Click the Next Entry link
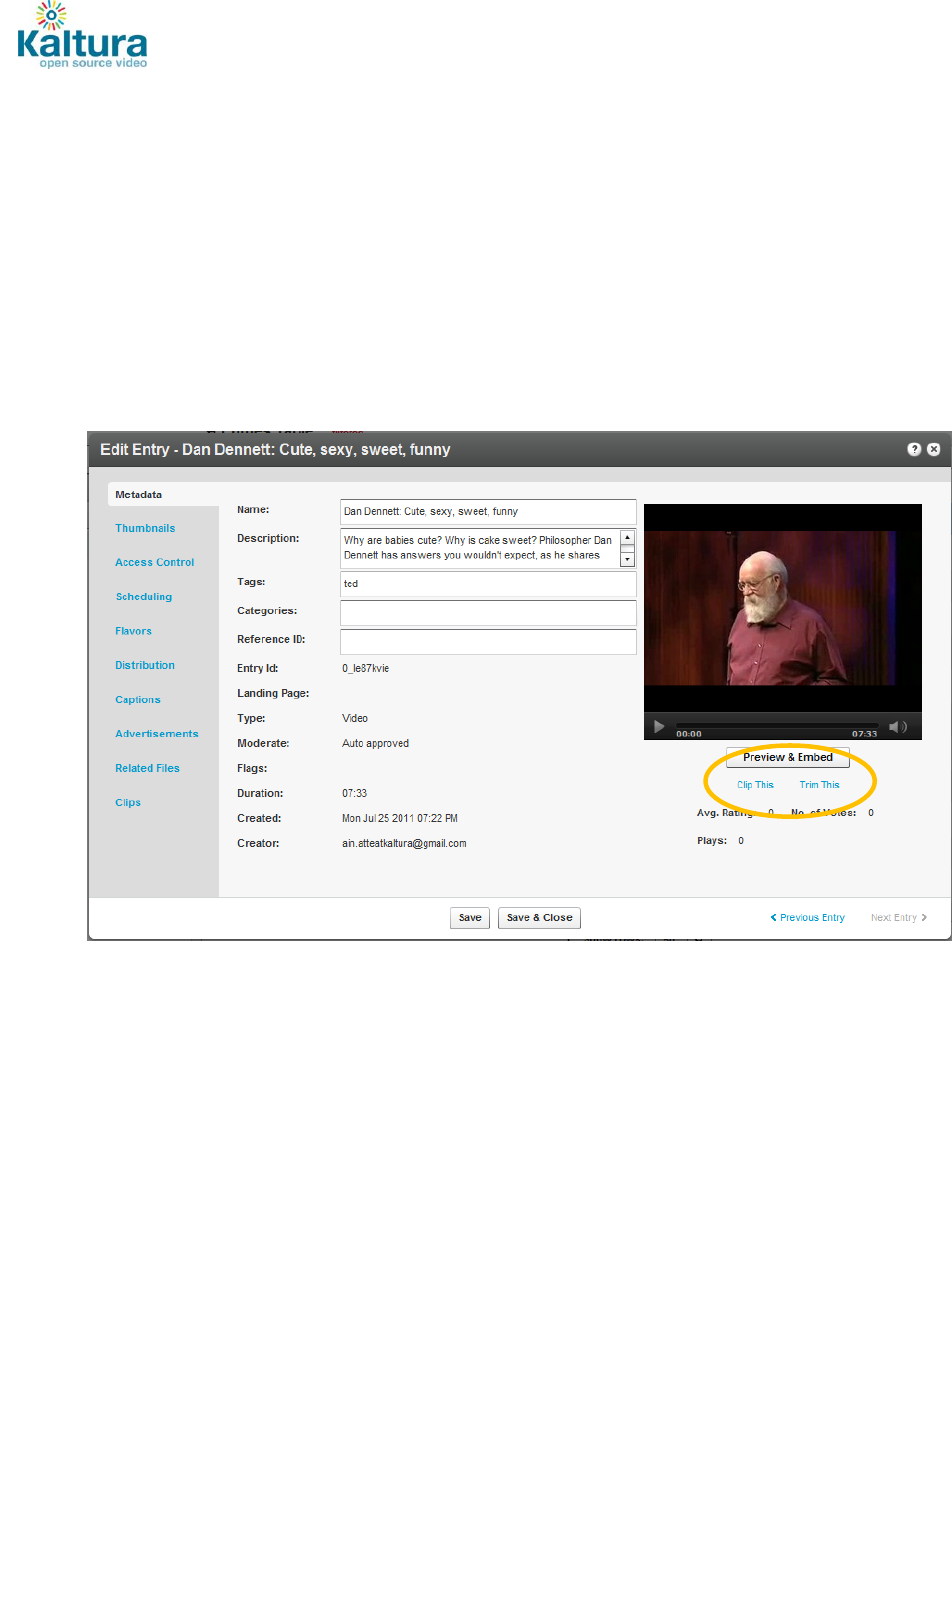The width and height of the screenshot is (952, 1598). (898, 918)
